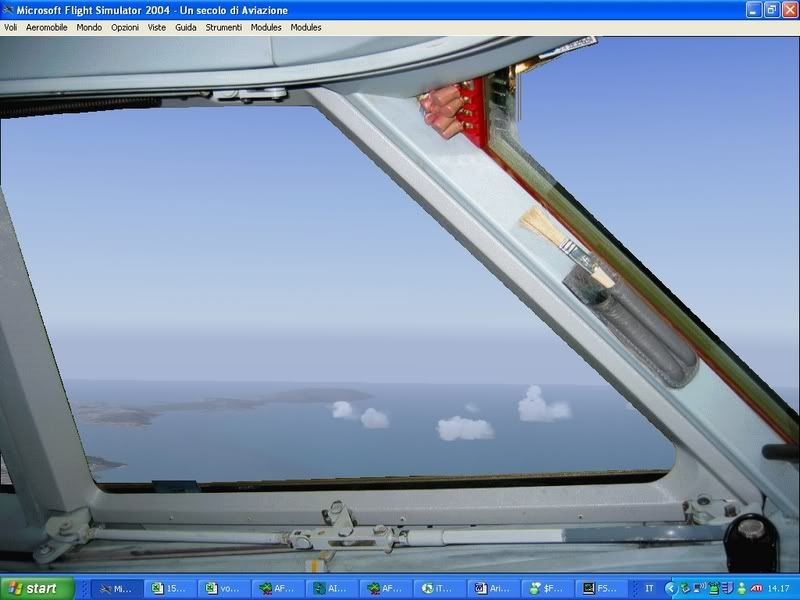800x600 pixels.
Task: Click the clock showing 14.17
Action: (x=779, y=588)
